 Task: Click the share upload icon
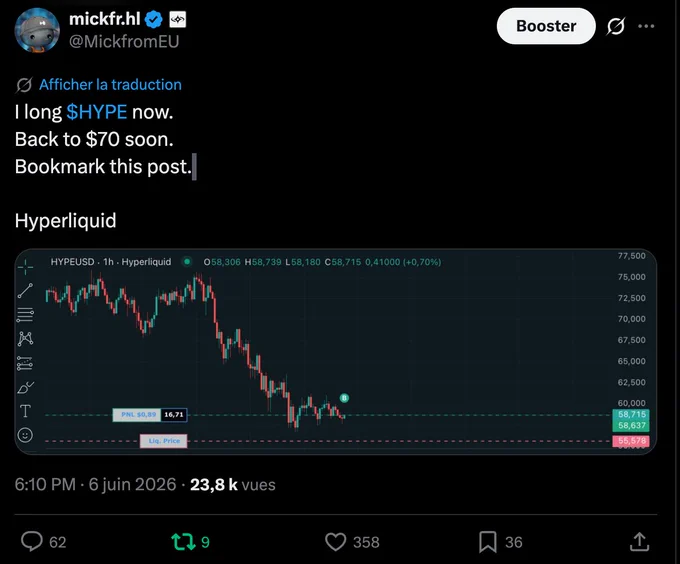tap(639, 541)
